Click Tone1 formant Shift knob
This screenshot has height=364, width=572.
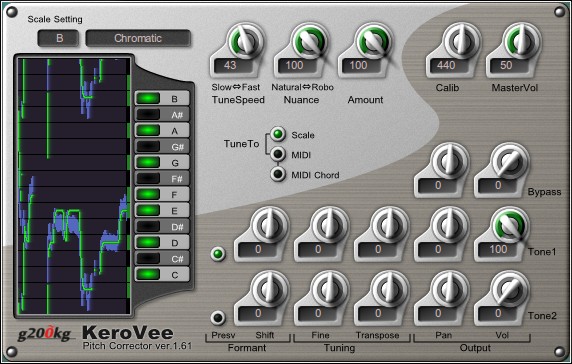(269, 225)
